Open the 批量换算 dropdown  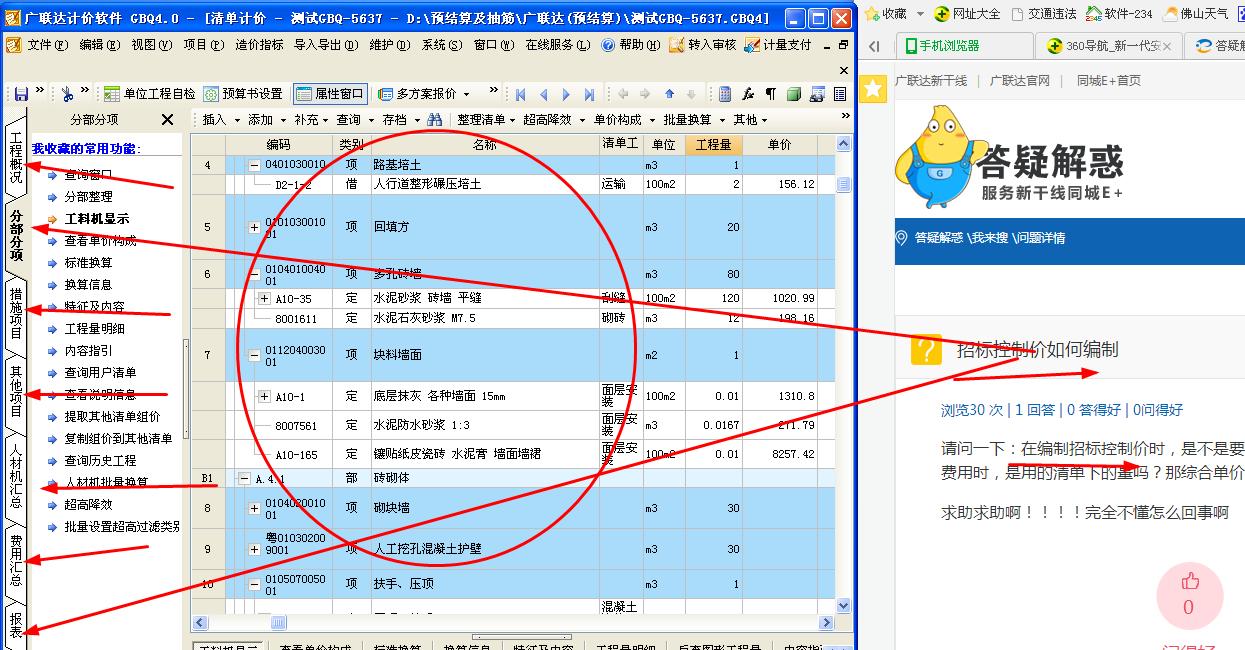(x=693, y=120)
